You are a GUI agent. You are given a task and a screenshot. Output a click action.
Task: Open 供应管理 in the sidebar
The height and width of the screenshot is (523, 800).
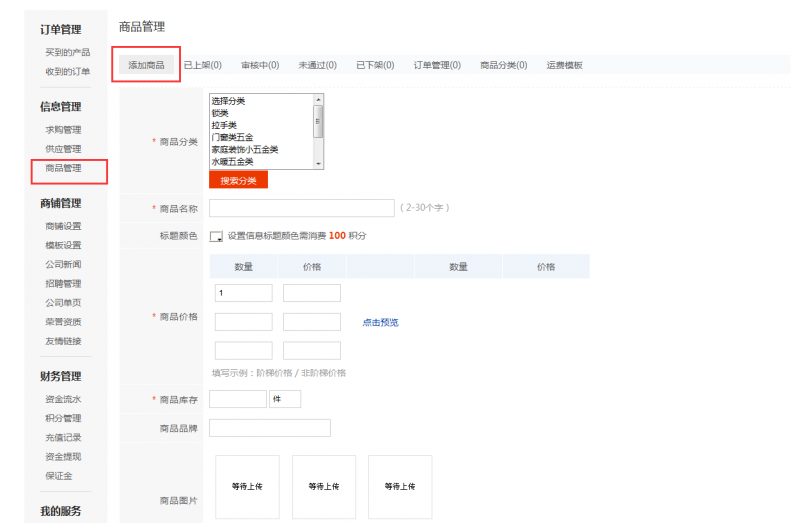pos(63,149)
